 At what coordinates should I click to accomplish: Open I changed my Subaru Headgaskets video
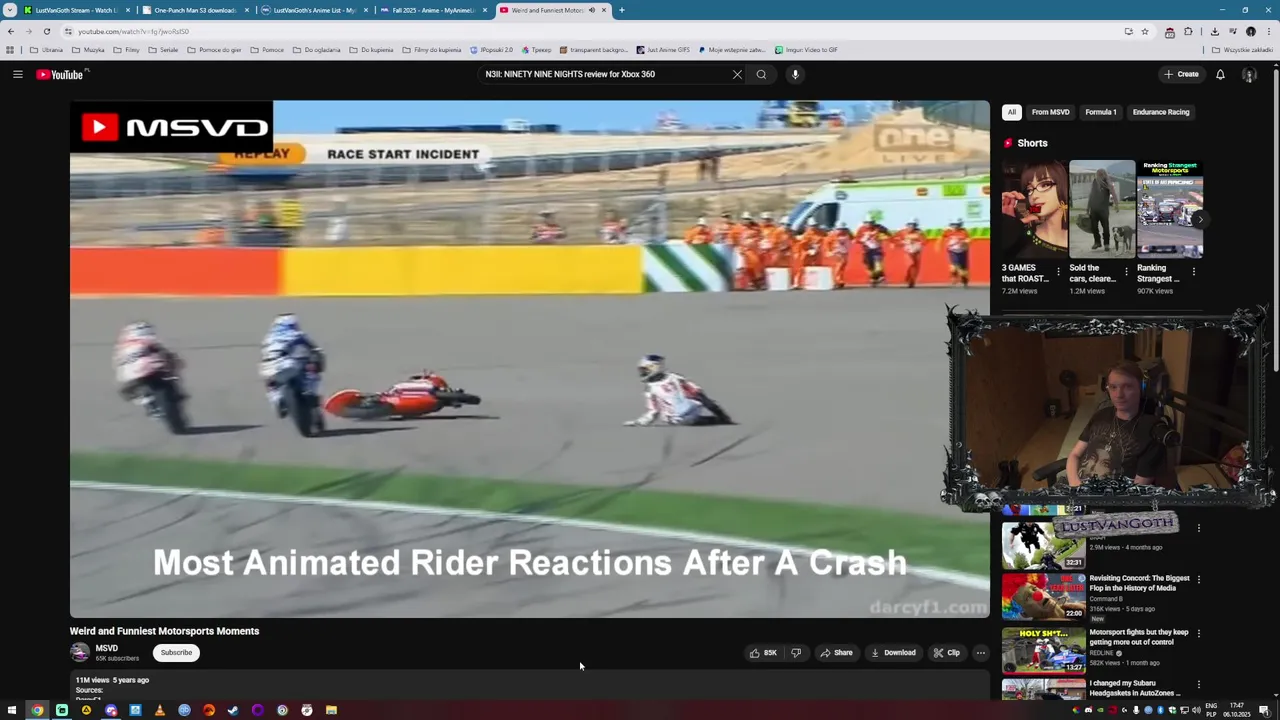pos(1135,688)
